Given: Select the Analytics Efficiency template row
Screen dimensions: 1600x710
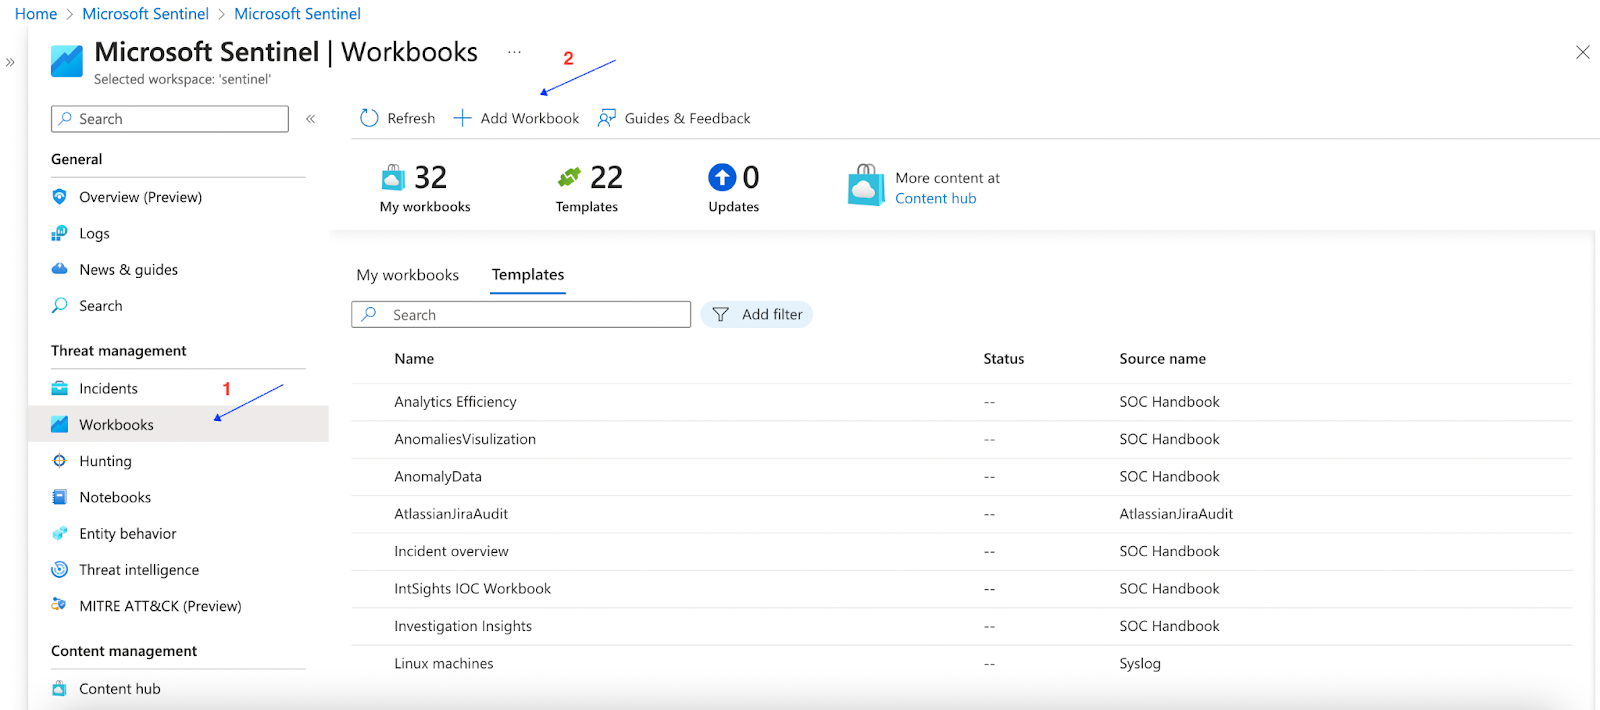Looking at the screenshot, I should (961, 402).
